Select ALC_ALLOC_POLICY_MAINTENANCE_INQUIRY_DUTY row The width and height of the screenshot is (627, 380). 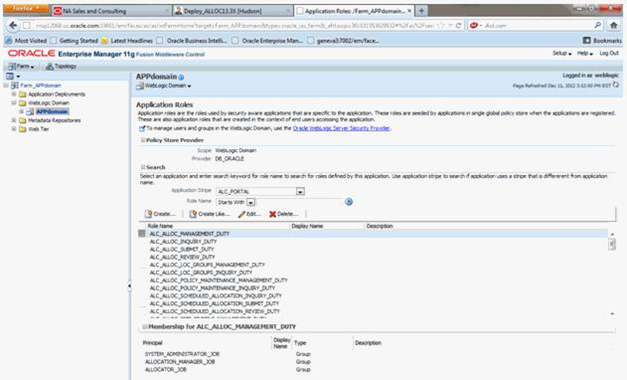click(x=373, y=288)
